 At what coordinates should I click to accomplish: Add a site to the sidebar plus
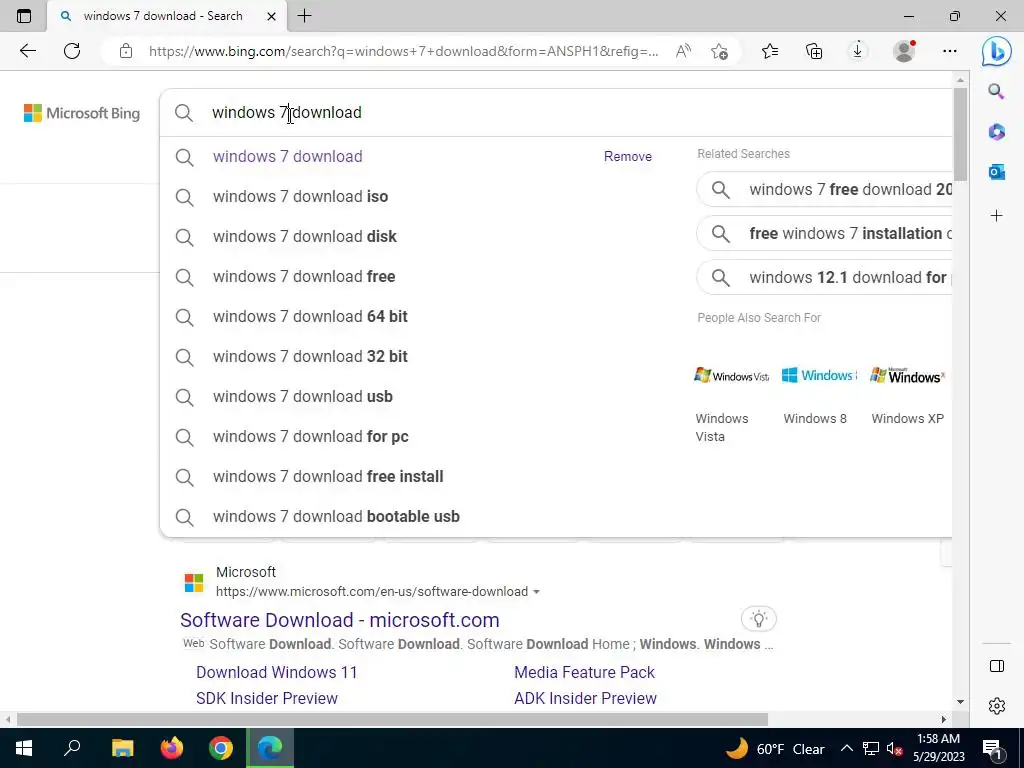point(996,216)
